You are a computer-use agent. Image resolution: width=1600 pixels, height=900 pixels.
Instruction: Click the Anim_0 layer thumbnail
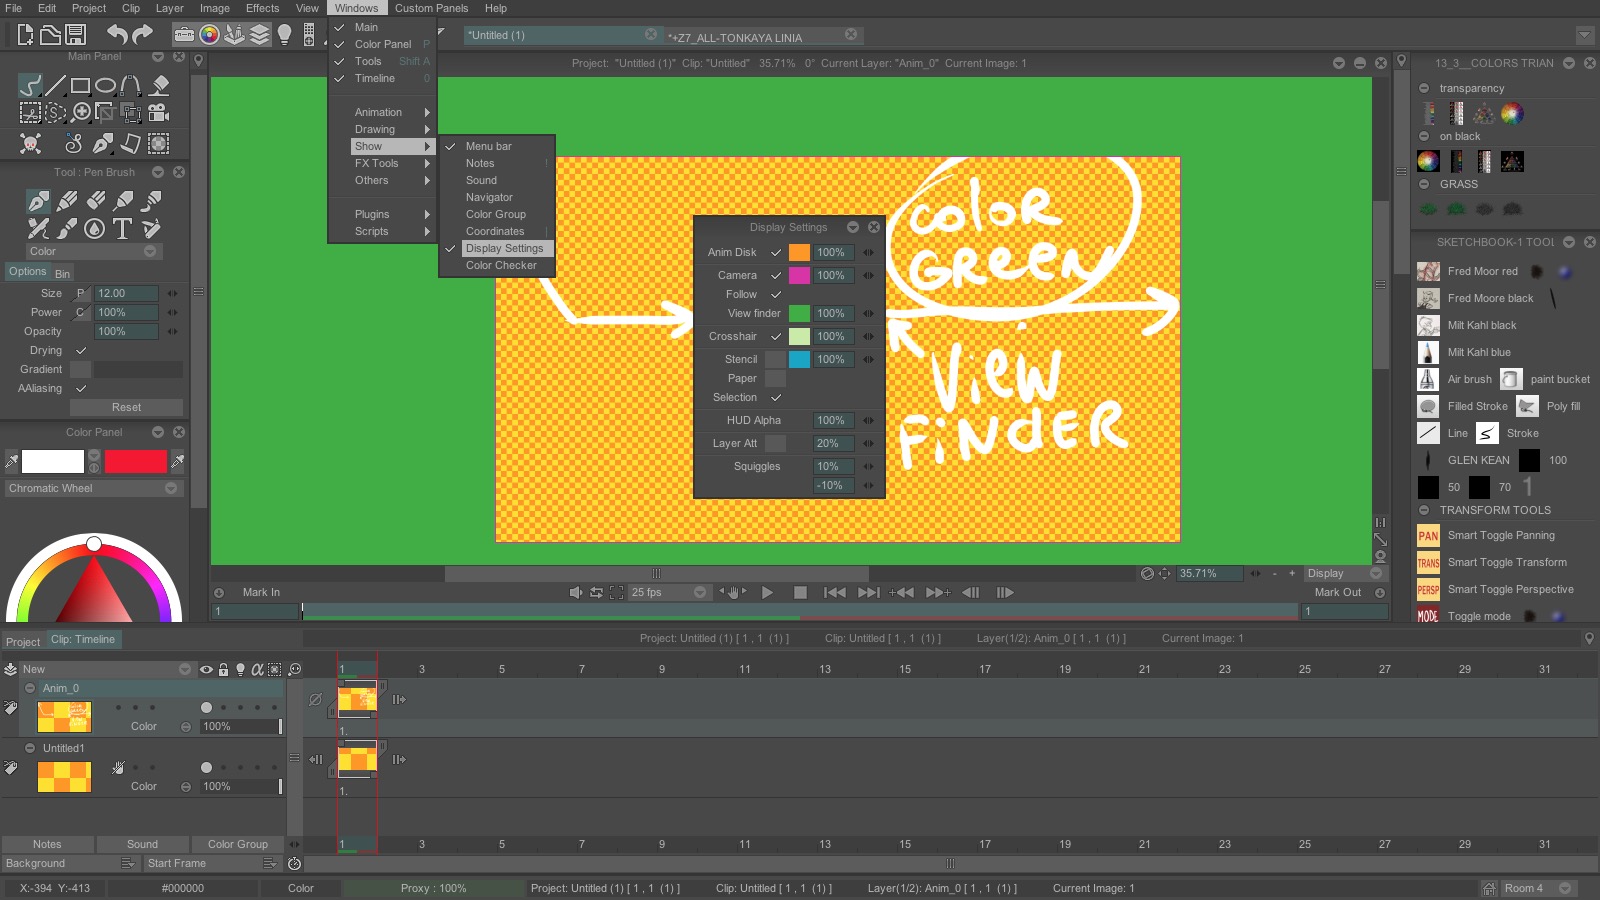tap(64, 716)
